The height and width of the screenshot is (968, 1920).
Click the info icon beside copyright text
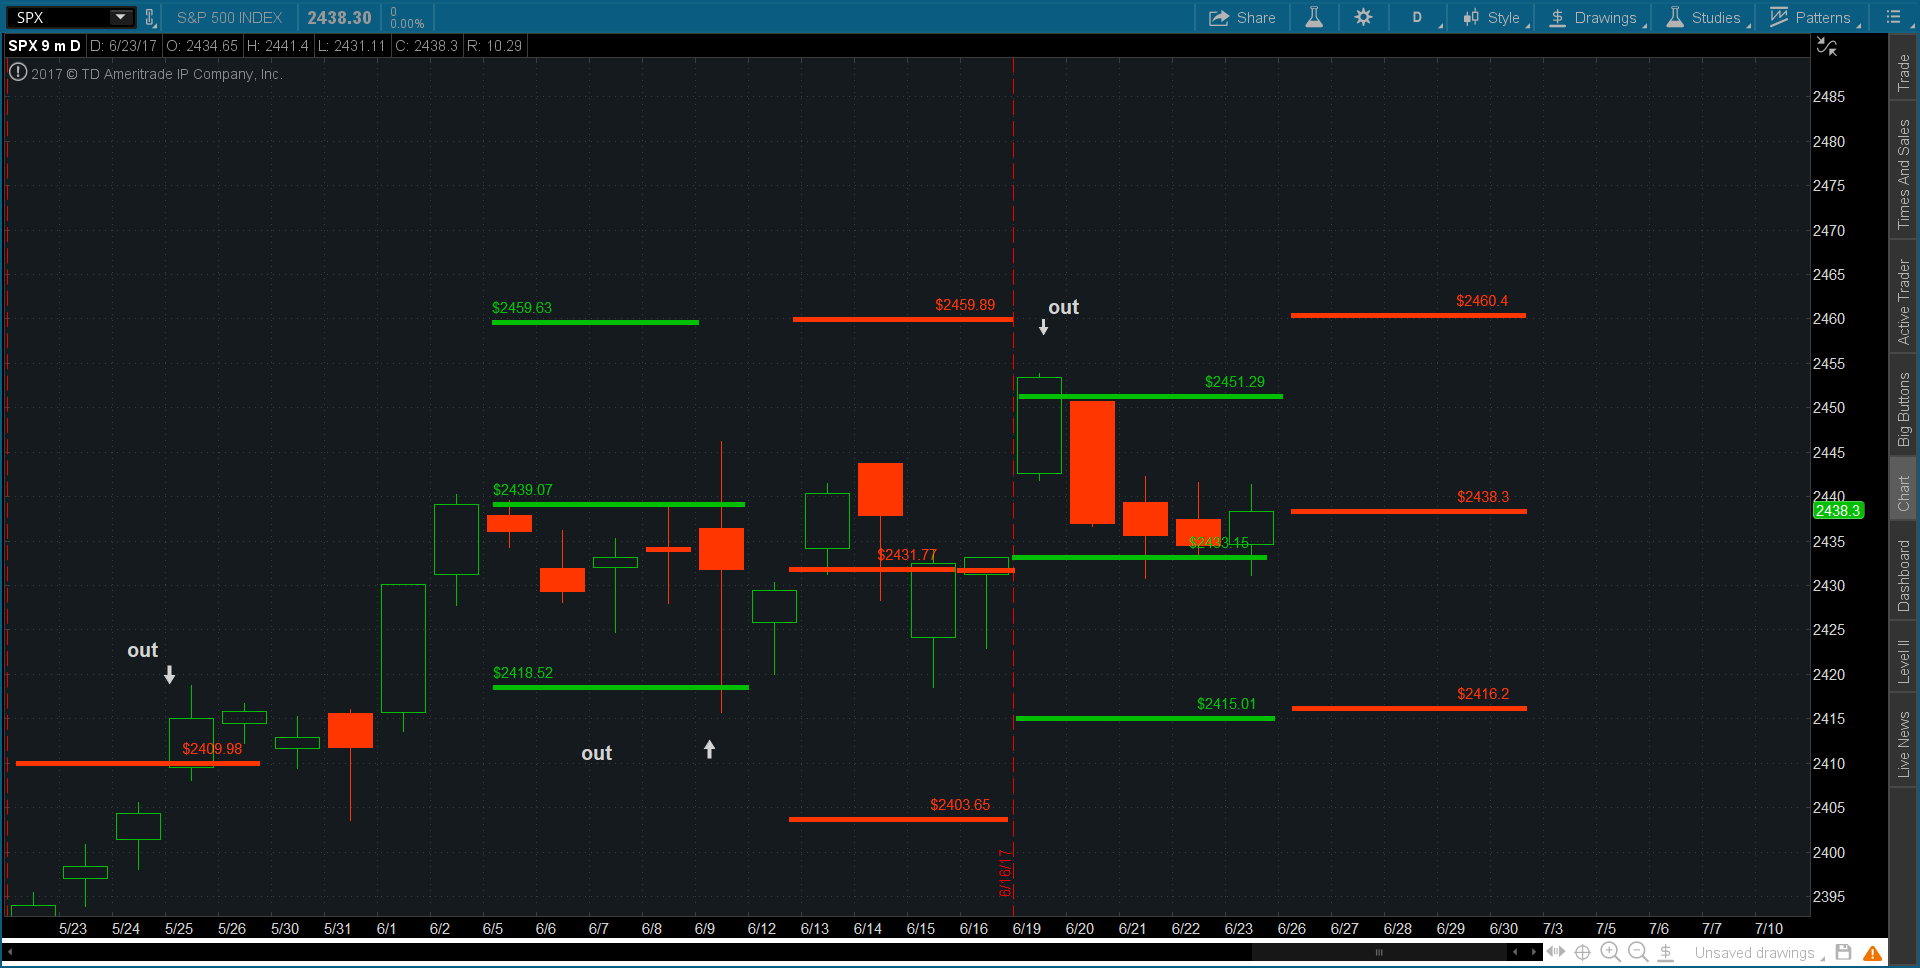click(x=17, y=72)
